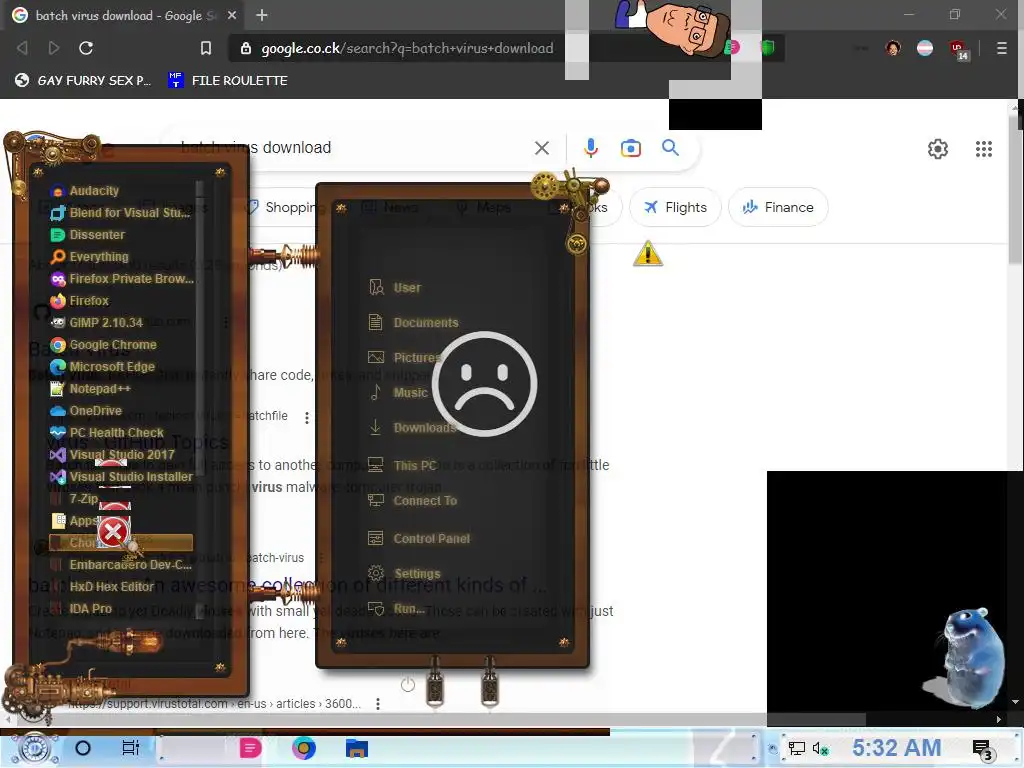The width and height of the screenshot is (1024, 768).
Task: Open Cortana circle on the taskbar
Action: [x=83, y=748]
